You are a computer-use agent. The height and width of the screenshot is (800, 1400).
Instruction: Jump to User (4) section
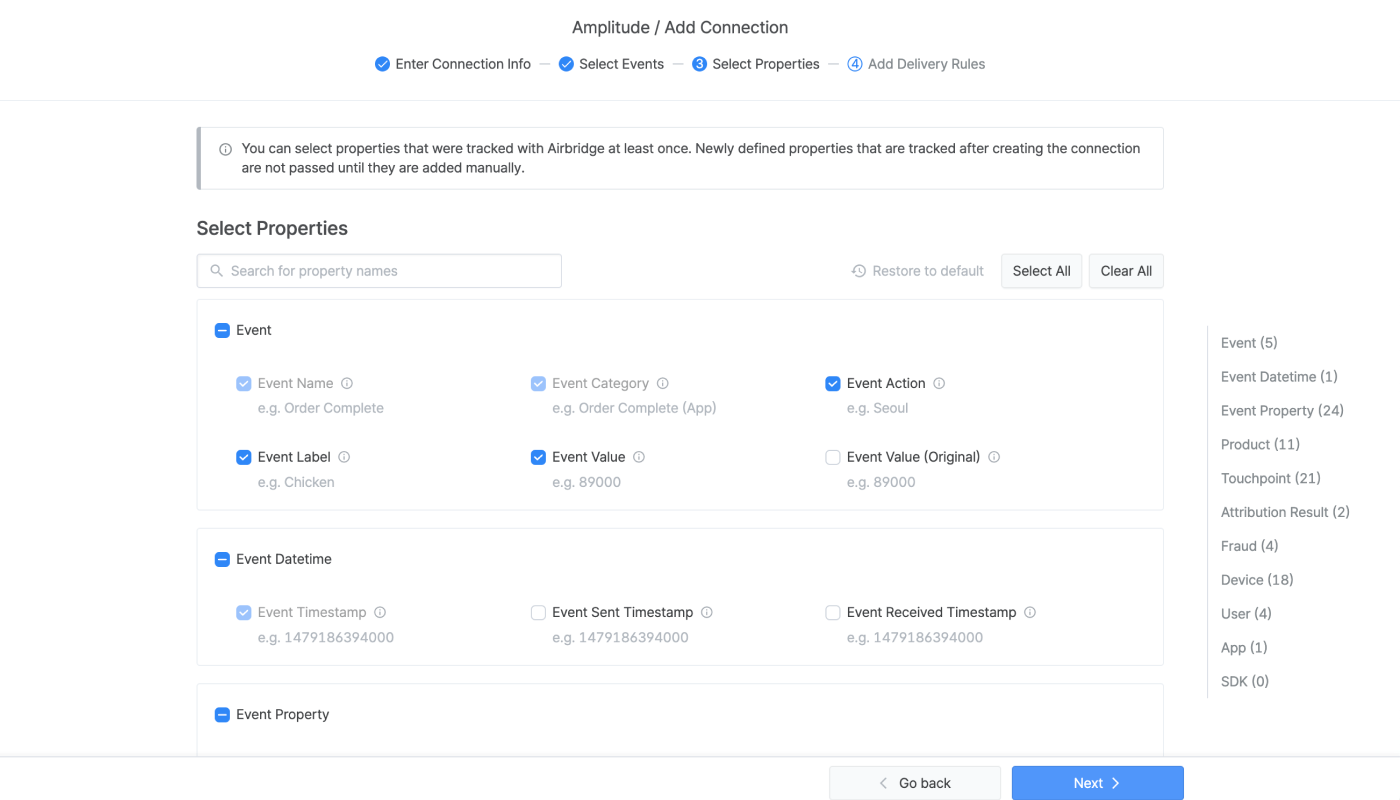pos(1246,614)
